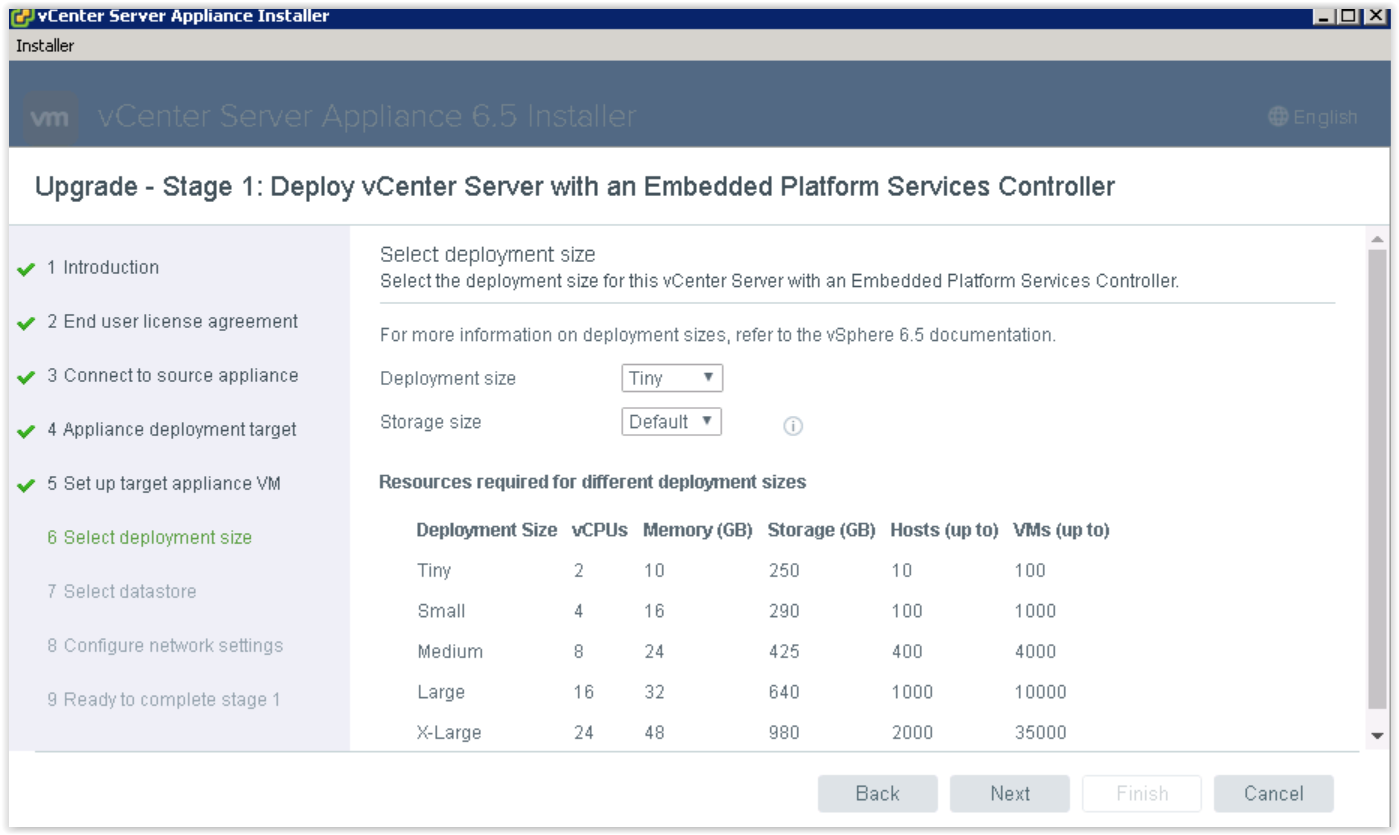Click the storage size info icon
Viewport: 1399px width, 835px height.
click(793, 426)
